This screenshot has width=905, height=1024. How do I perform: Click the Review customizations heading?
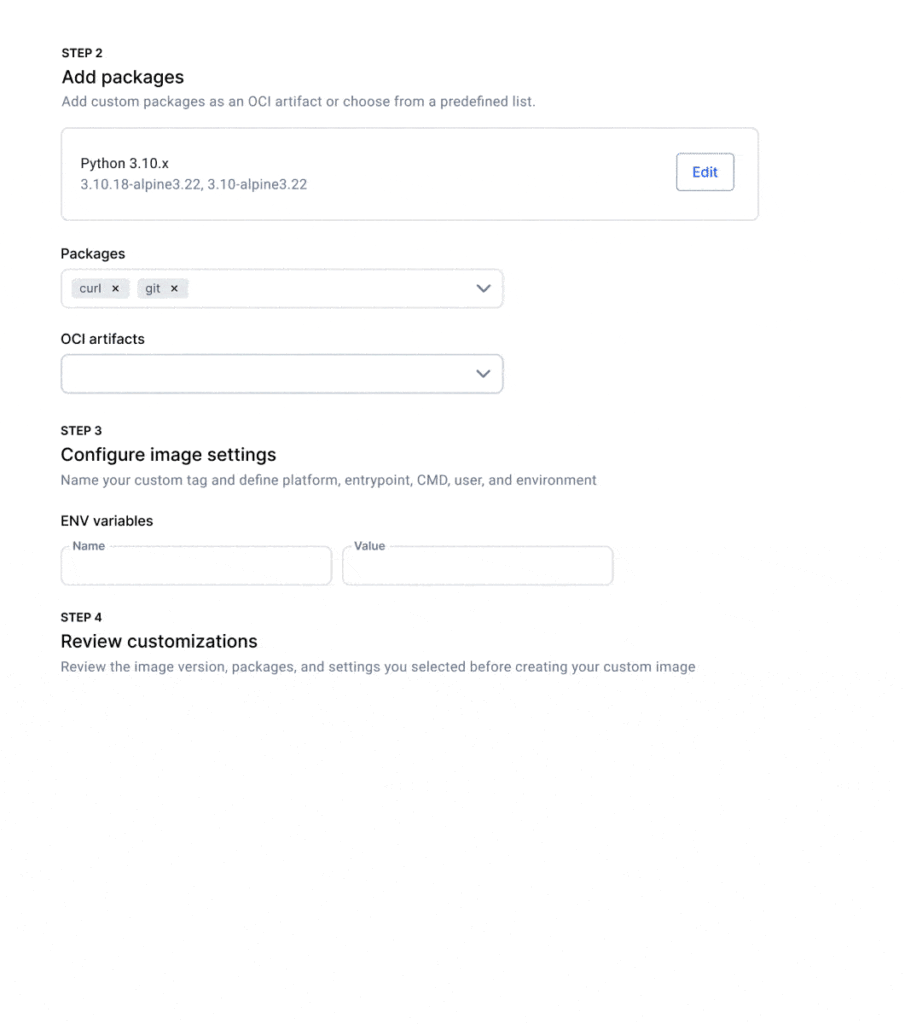pos(159,642)
